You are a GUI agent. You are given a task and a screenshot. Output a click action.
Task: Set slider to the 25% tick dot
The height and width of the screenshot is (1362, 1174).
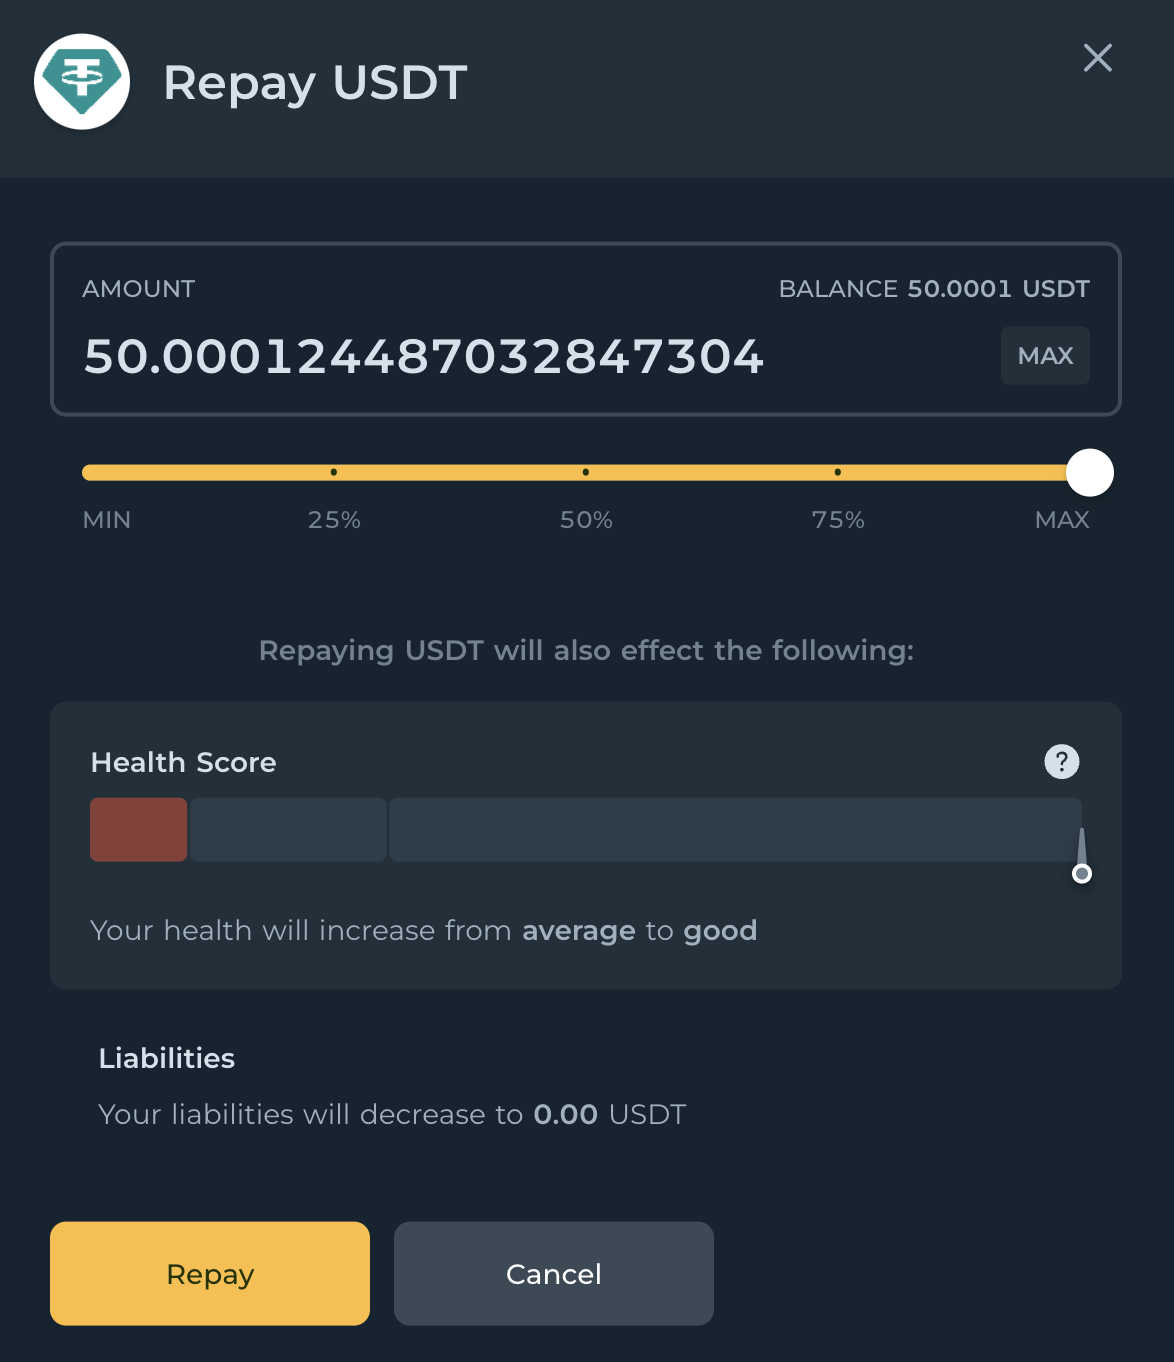(x=334, y=472)
